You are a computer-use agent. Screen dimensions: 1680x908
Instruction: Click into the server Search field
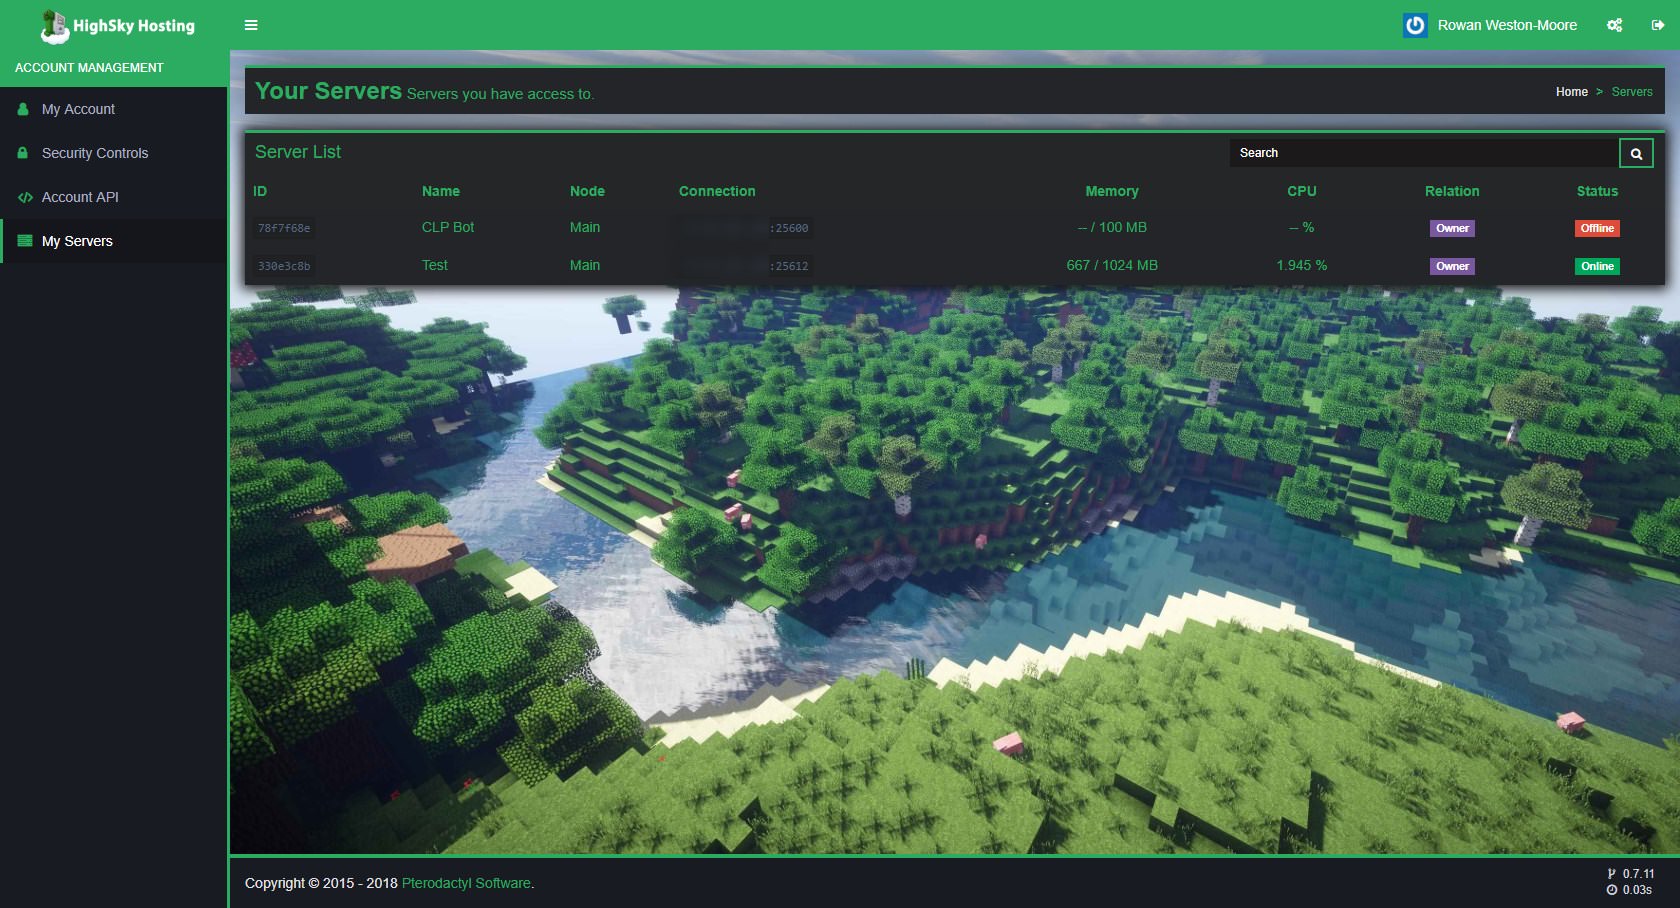pos(1423,153)
